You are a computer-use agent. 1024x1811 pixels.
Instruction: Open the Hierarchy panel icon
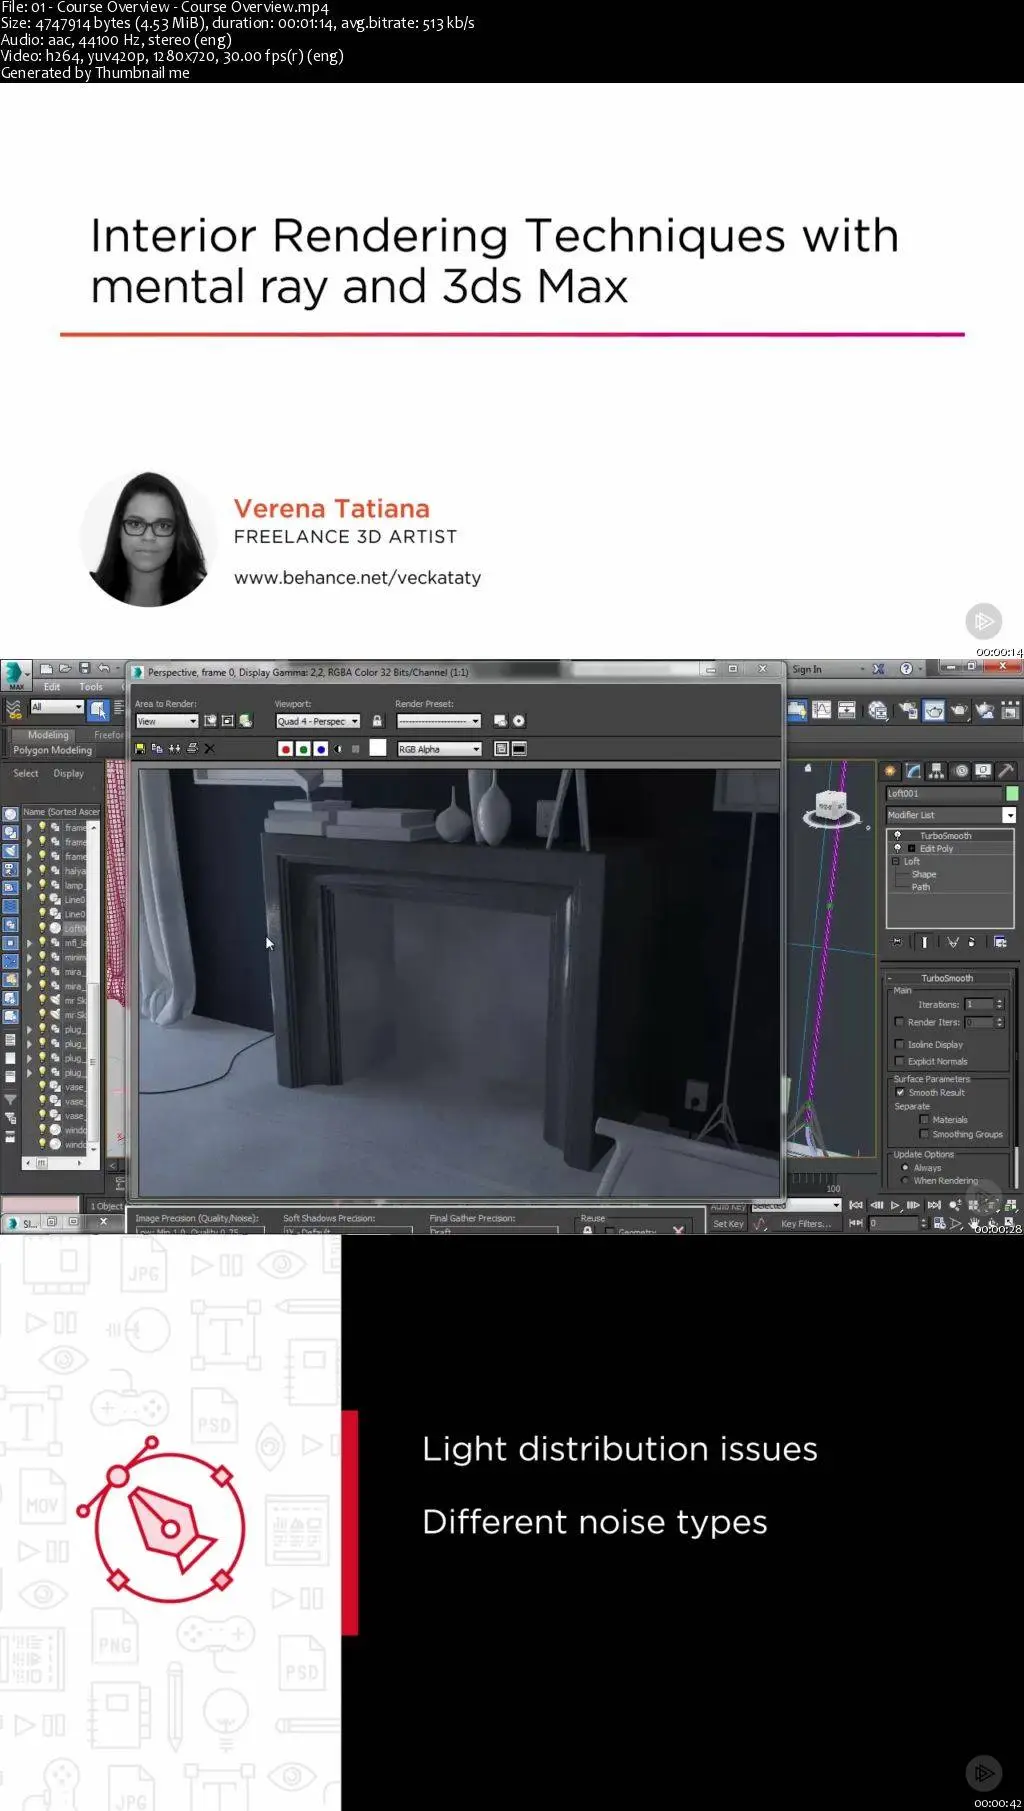click(937, 770)
